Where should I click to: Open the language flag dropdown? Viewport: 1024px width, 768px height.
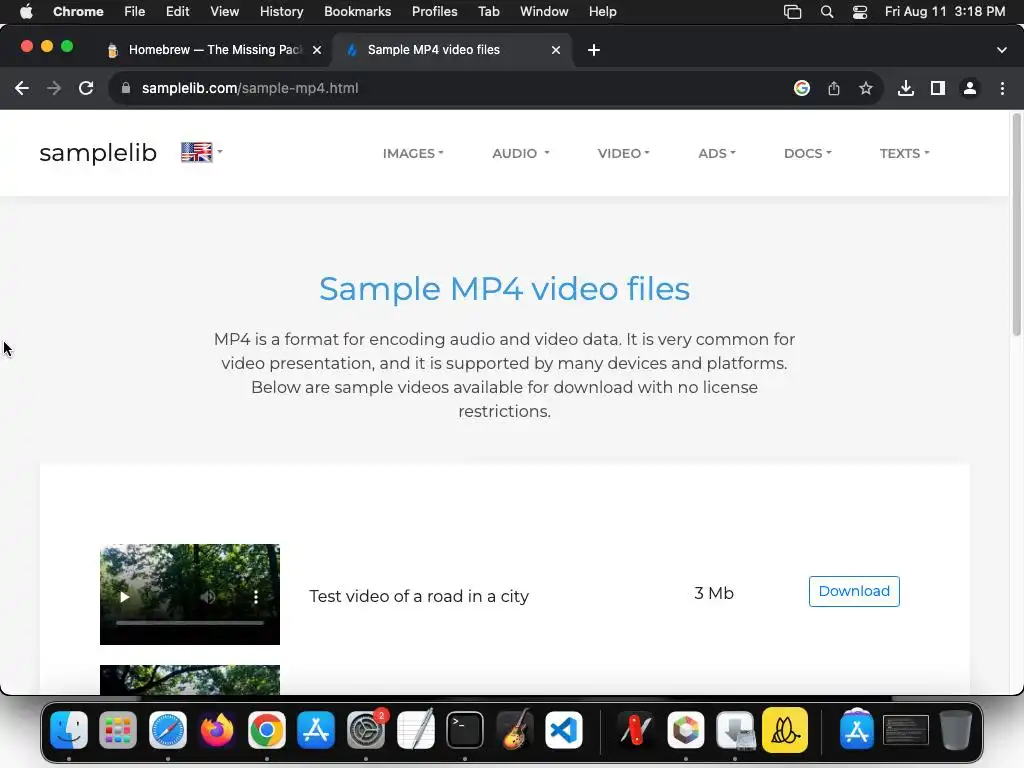coord(201,152)
